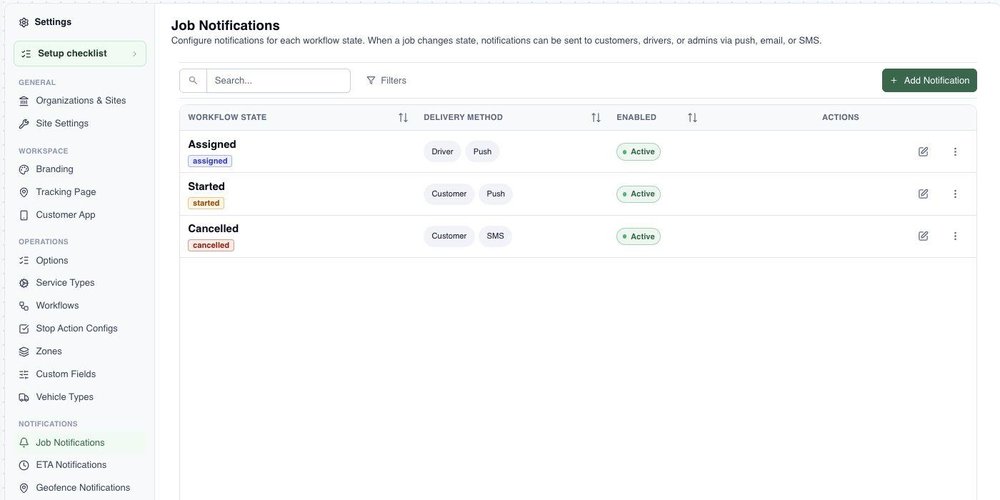Open more actions for Cancelled row
1000x500 pixels.
(955, 236)
